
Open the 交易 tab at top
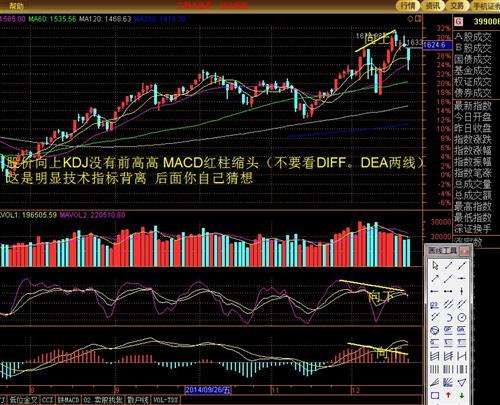(x=457, y=6)
